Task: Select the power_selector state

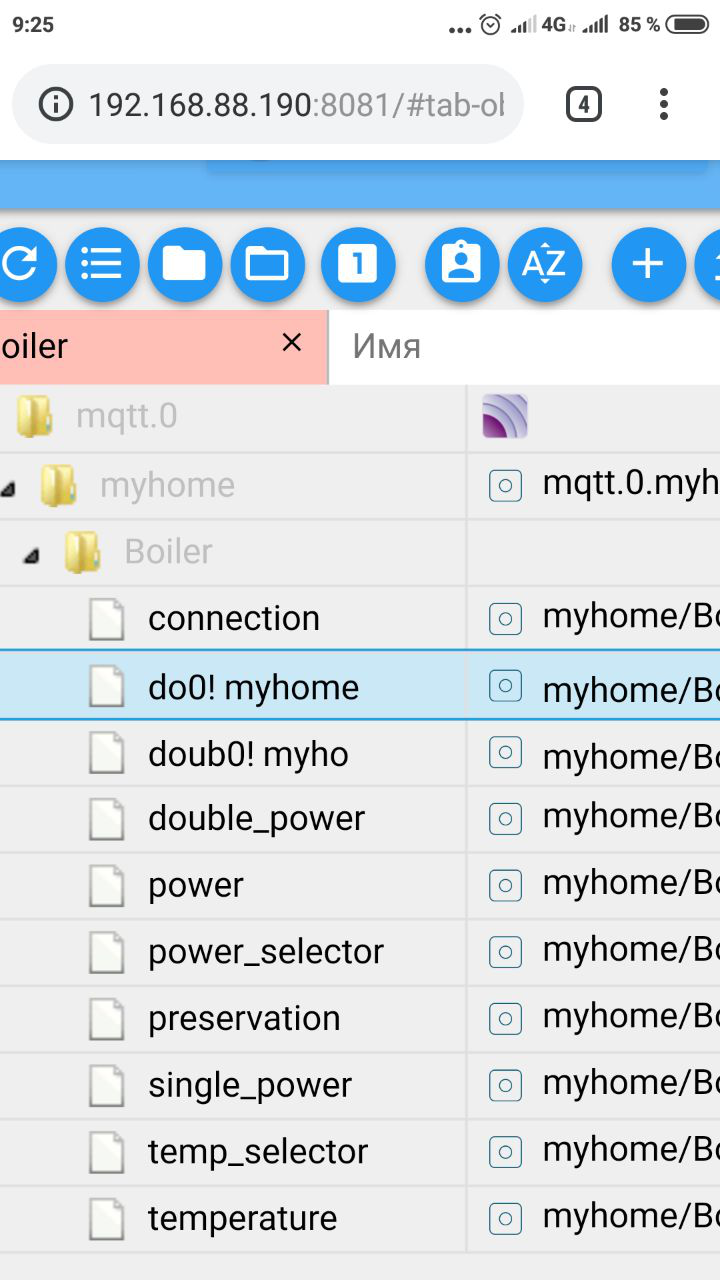Action: 265,951
